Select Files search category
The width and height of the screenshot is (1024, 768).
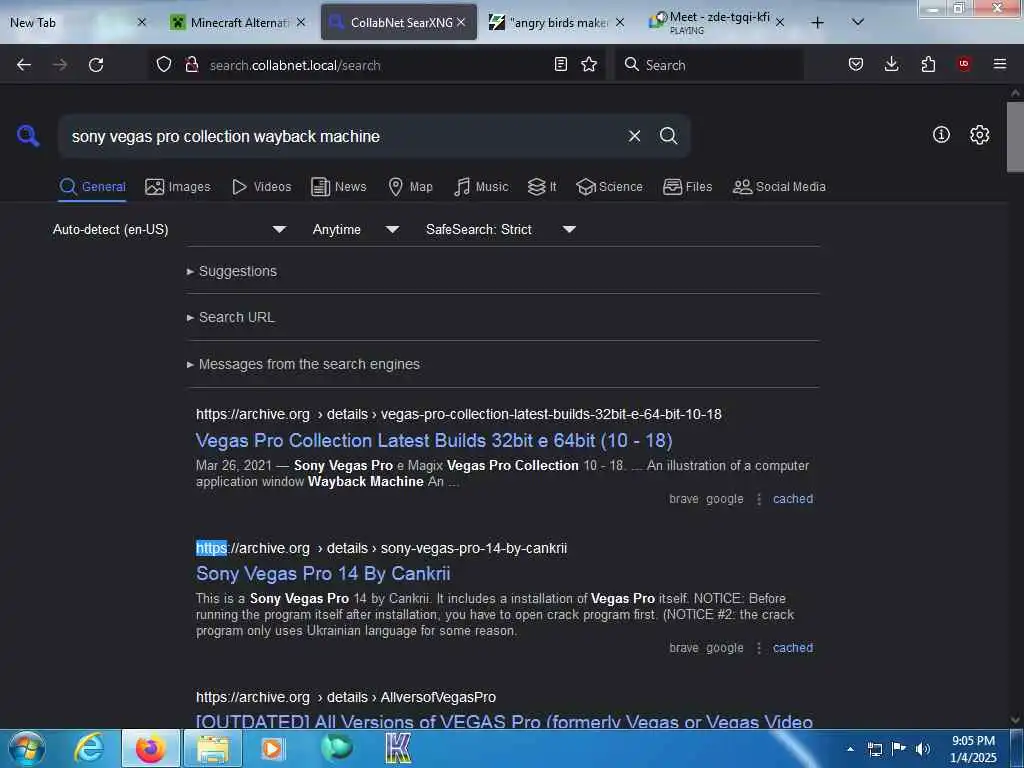(687, 187)
